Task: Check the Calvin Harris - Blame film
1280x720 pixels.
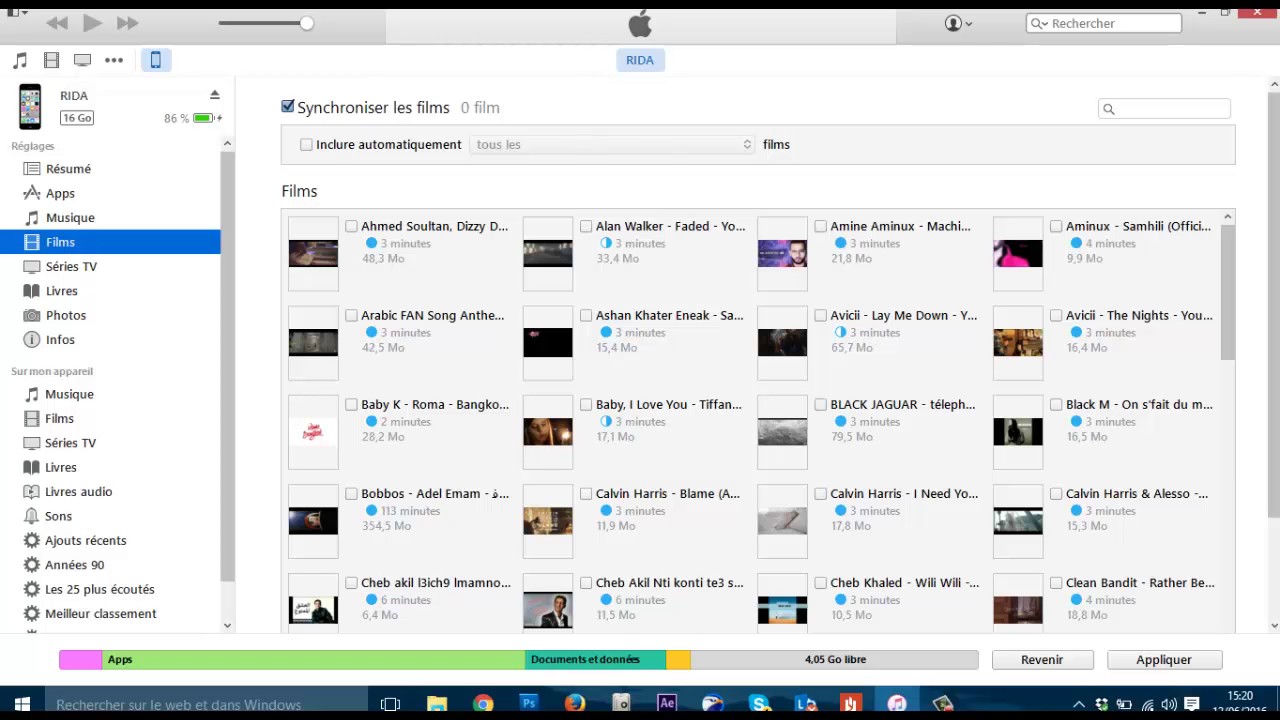Action: (x=586, y=493)
